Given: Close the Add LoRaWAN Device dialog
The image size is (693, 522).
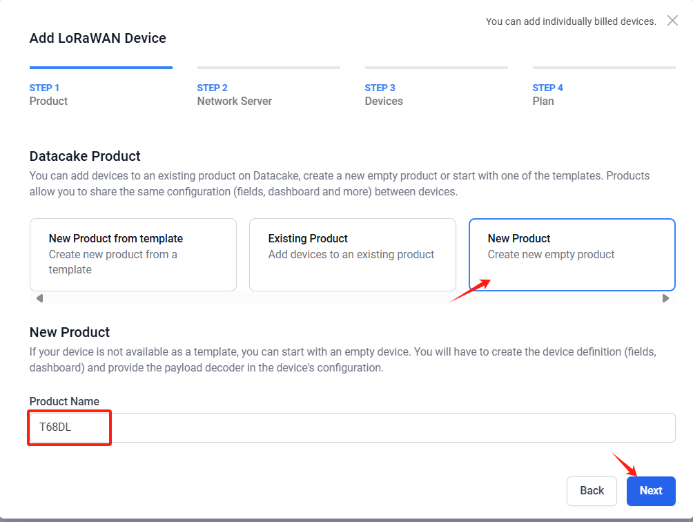Looking at the screenshot, I should [x=672, y=20].
